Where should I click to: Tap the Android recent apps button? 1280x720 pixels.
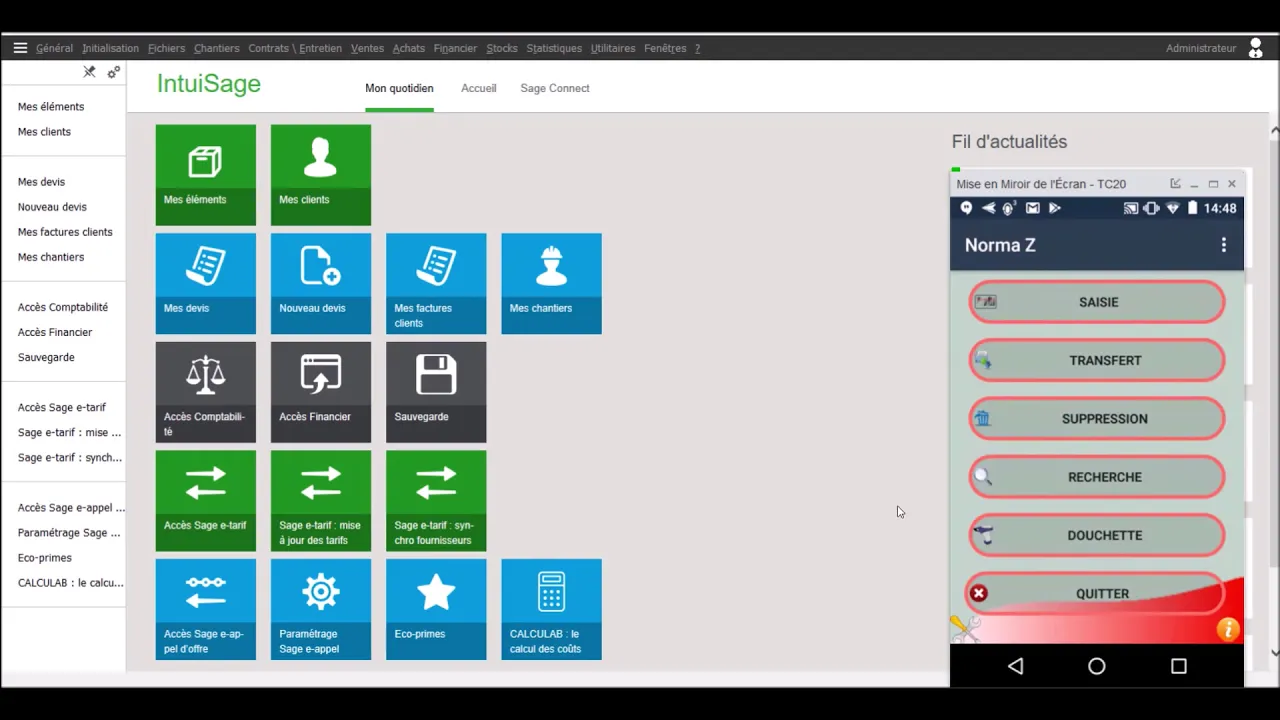click(1179, 666)
